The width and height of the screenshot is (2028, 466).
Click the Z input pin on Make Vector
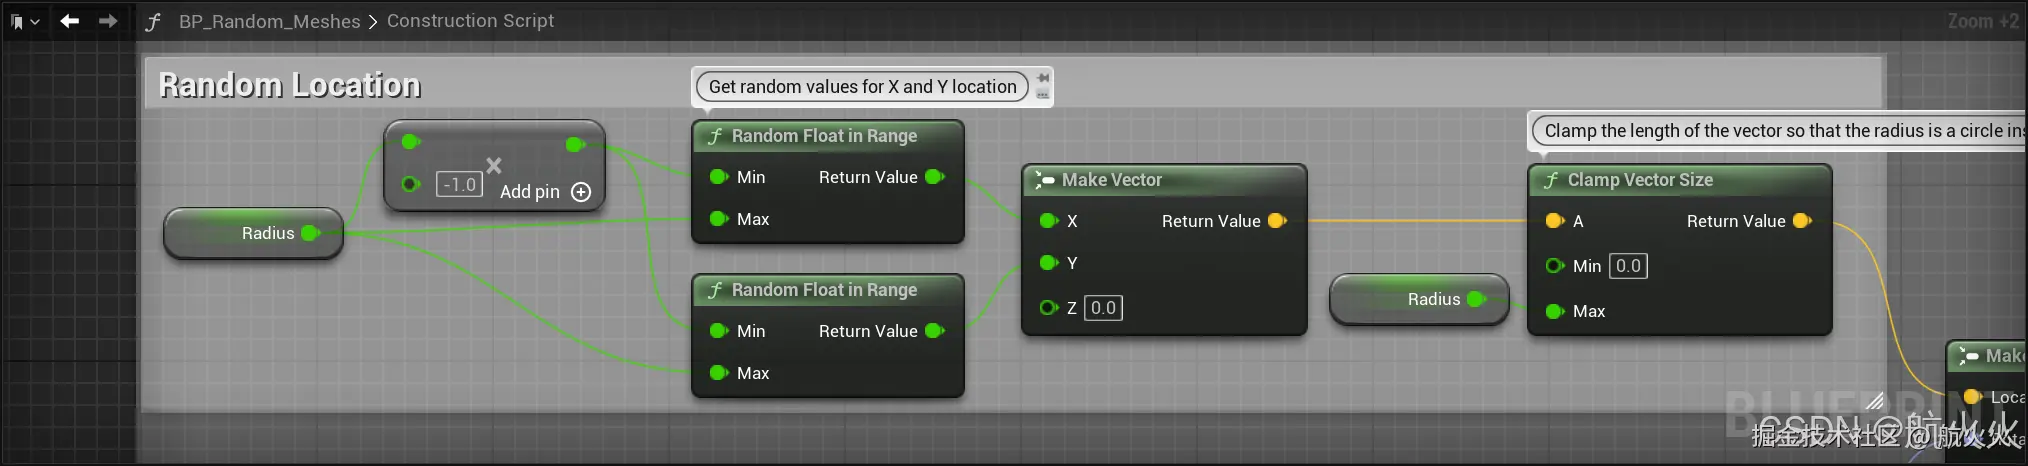[x=1049, y=308]
